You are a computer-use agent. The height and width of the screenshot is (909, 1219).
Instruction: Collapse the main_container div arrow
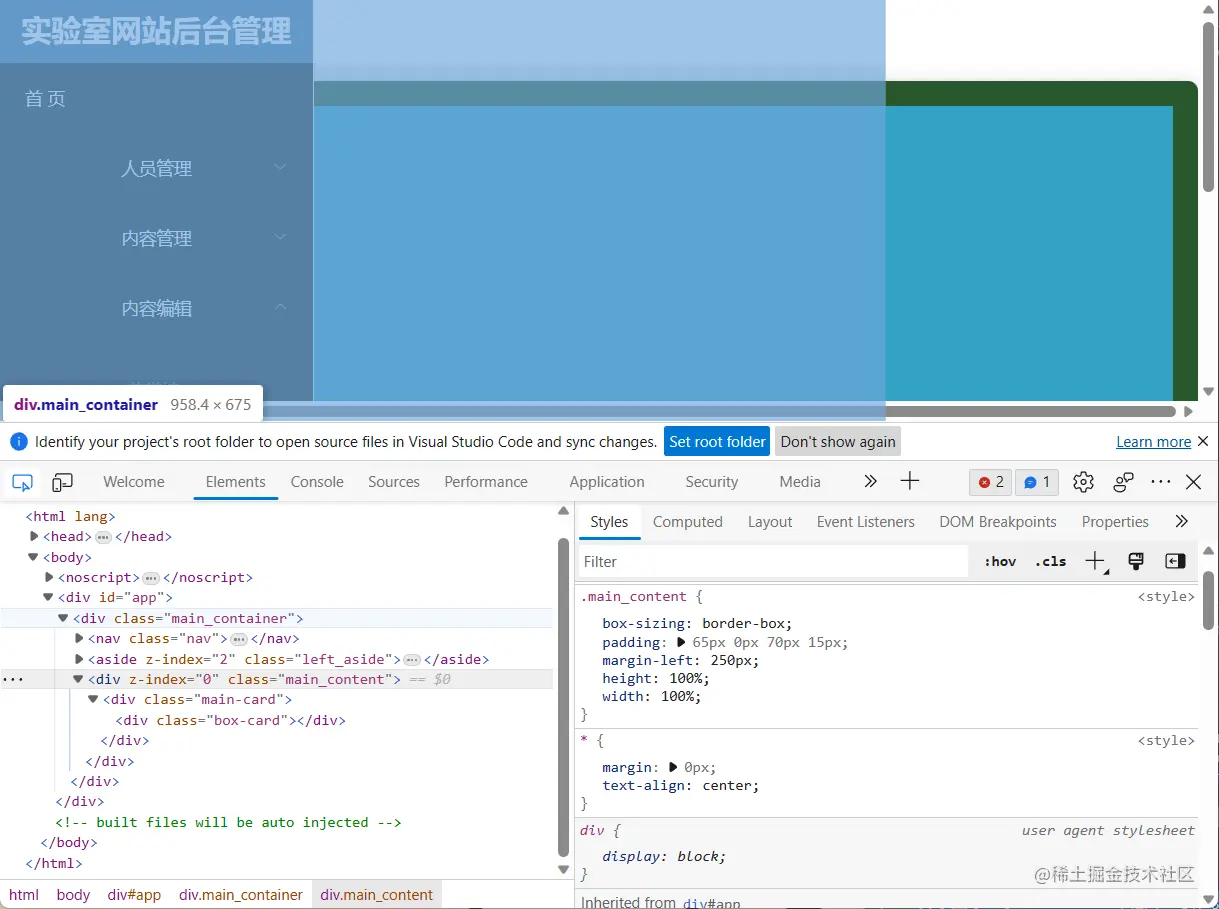[64, 619]
